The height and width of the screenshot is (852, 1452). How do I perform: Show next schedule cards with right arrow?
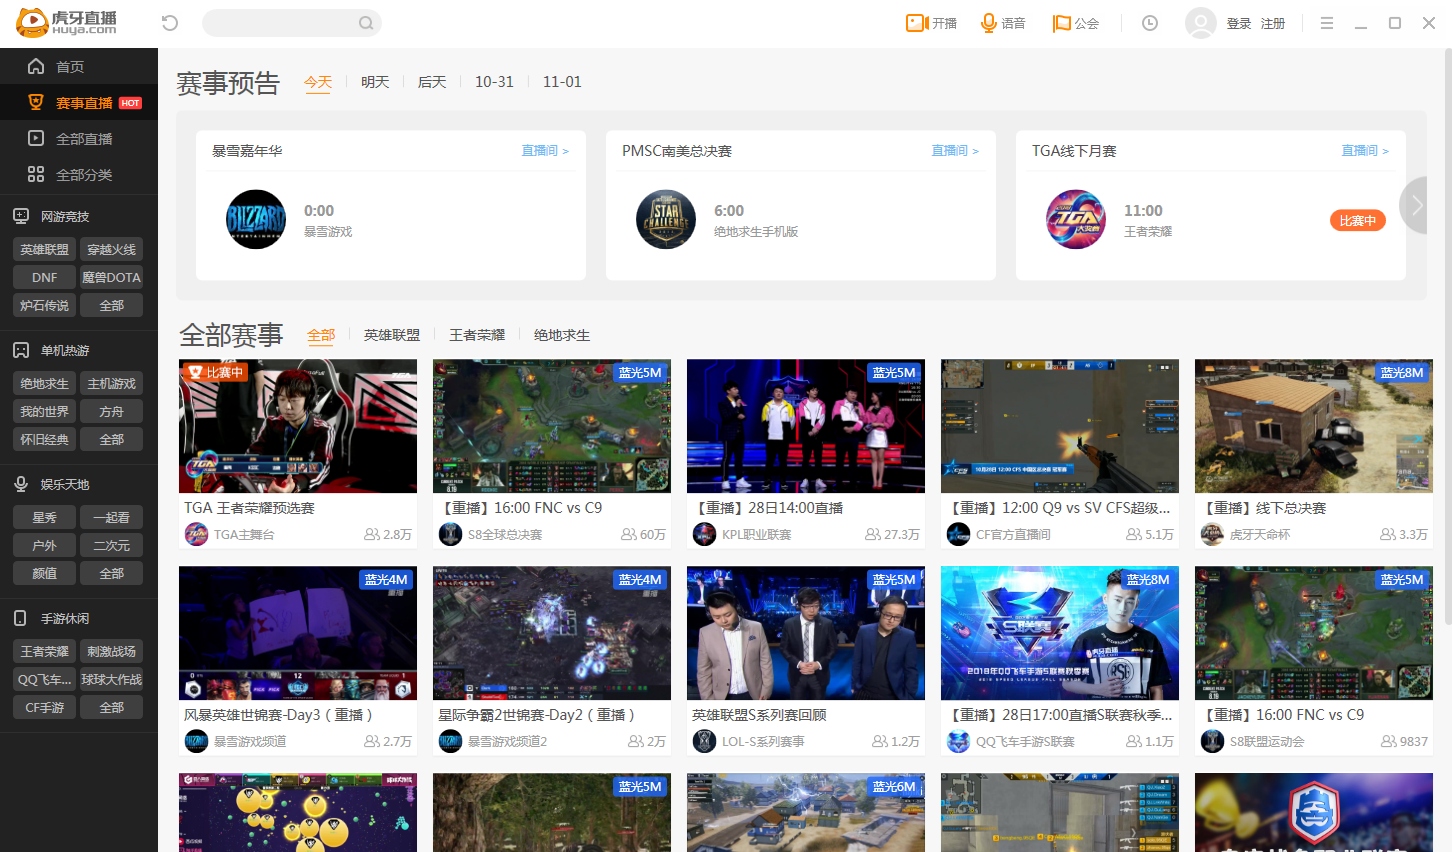(x=1414, y=205)
